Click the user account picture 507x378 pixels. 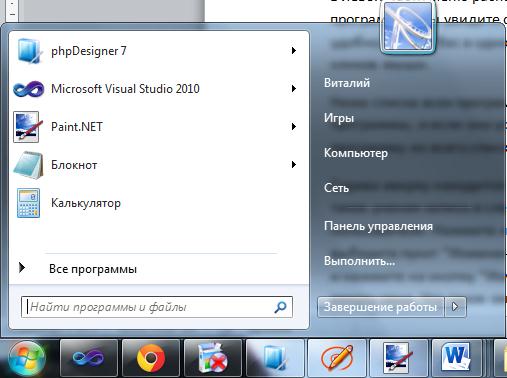tap(408, 27)
